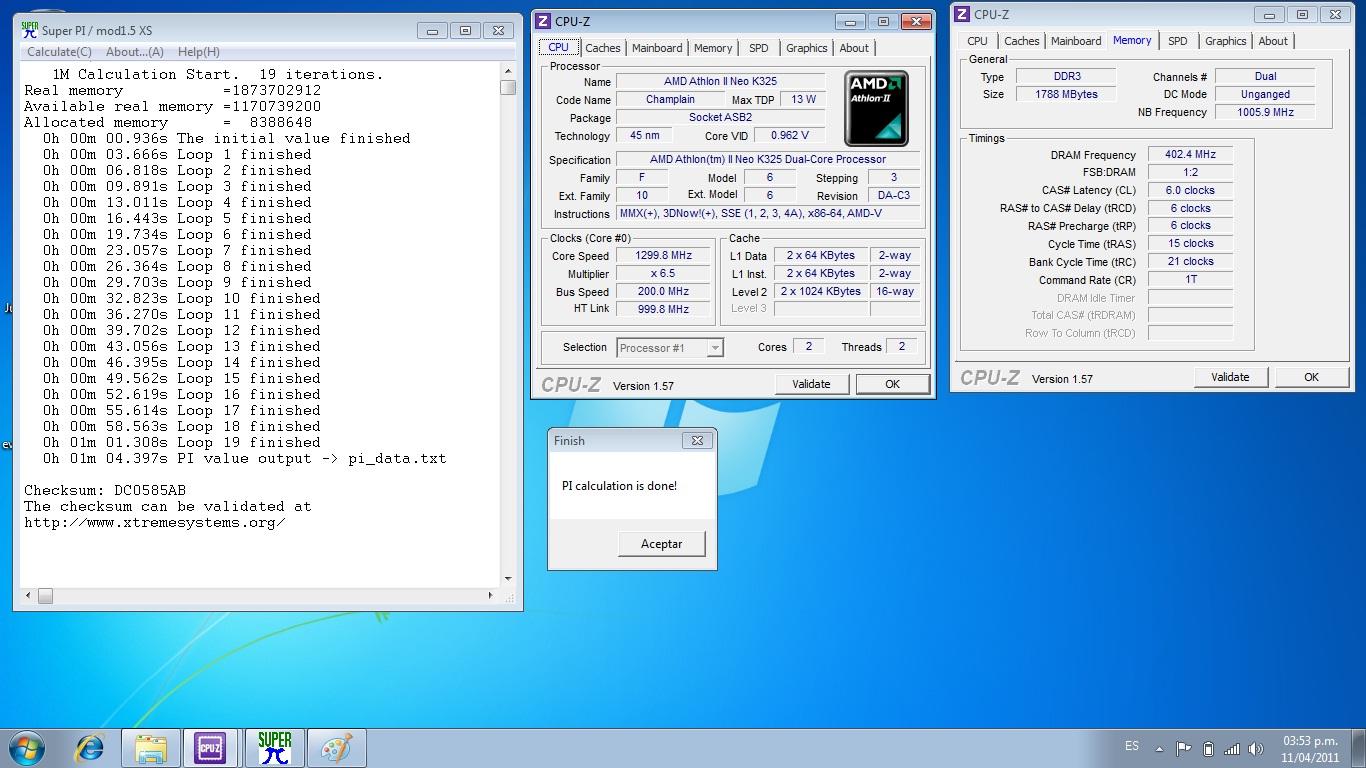The height and width of the screenshot is (768, 1366).
Task: Select About tab in CPU window
Action: coord(854,48)
